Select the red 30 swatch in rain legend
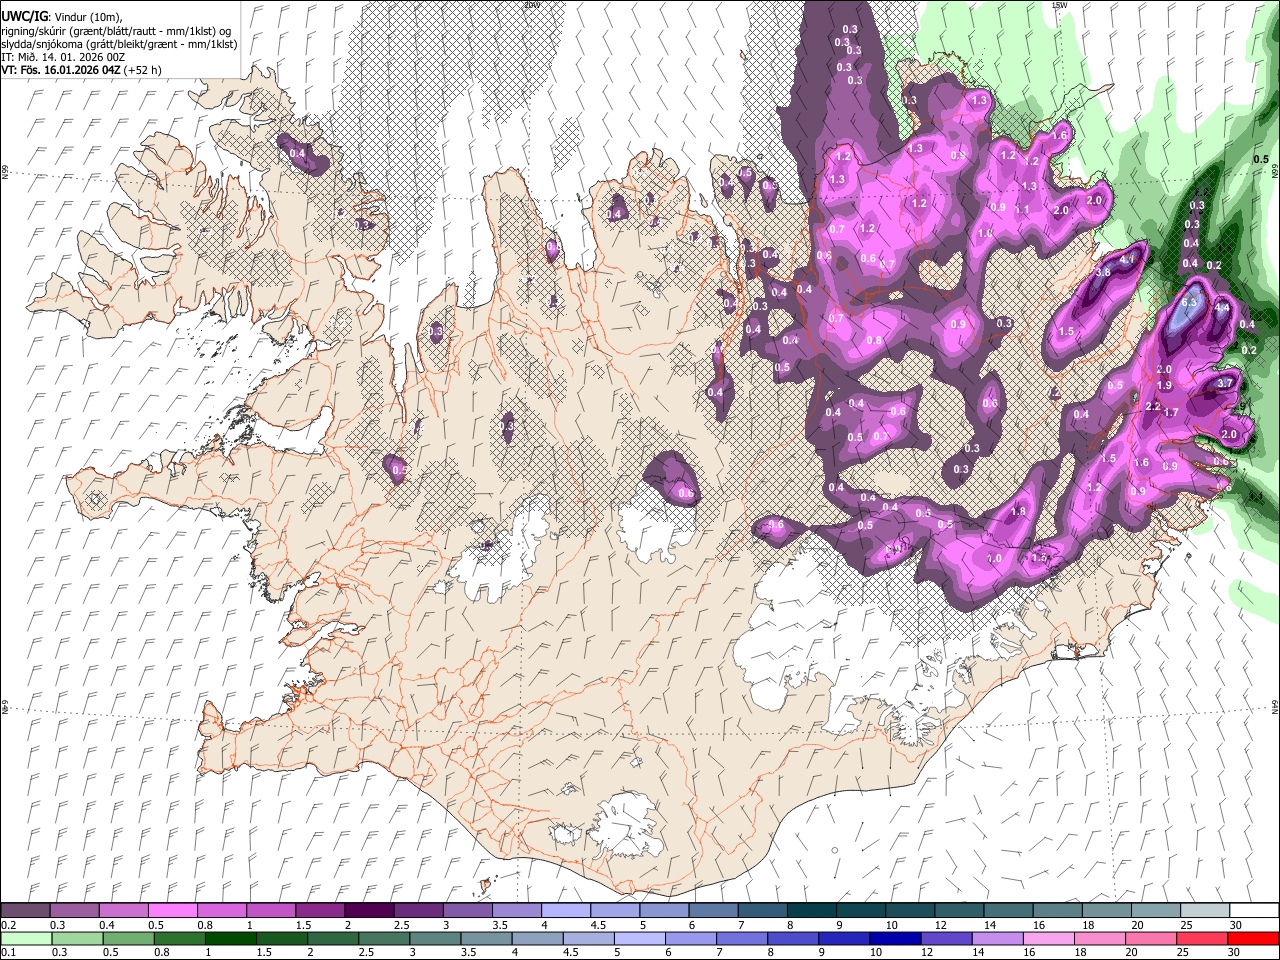This screenshot has width=1280, height=960. click(x=1254, y=938)
